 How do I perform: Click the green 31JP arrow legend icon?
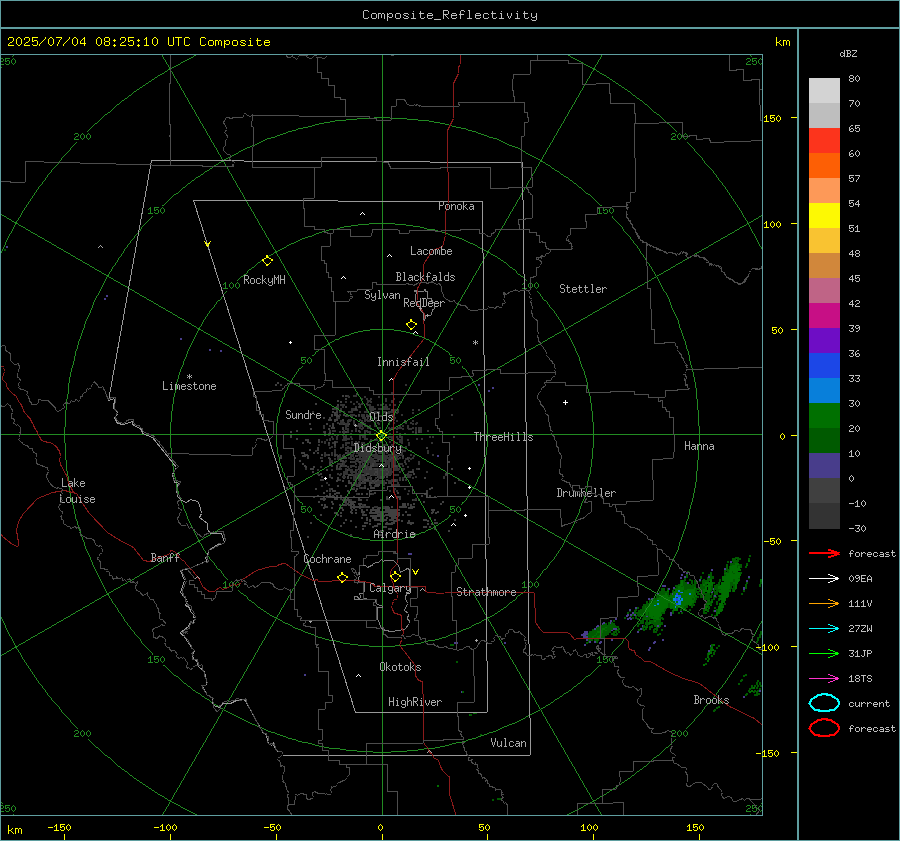pos(824,653)
